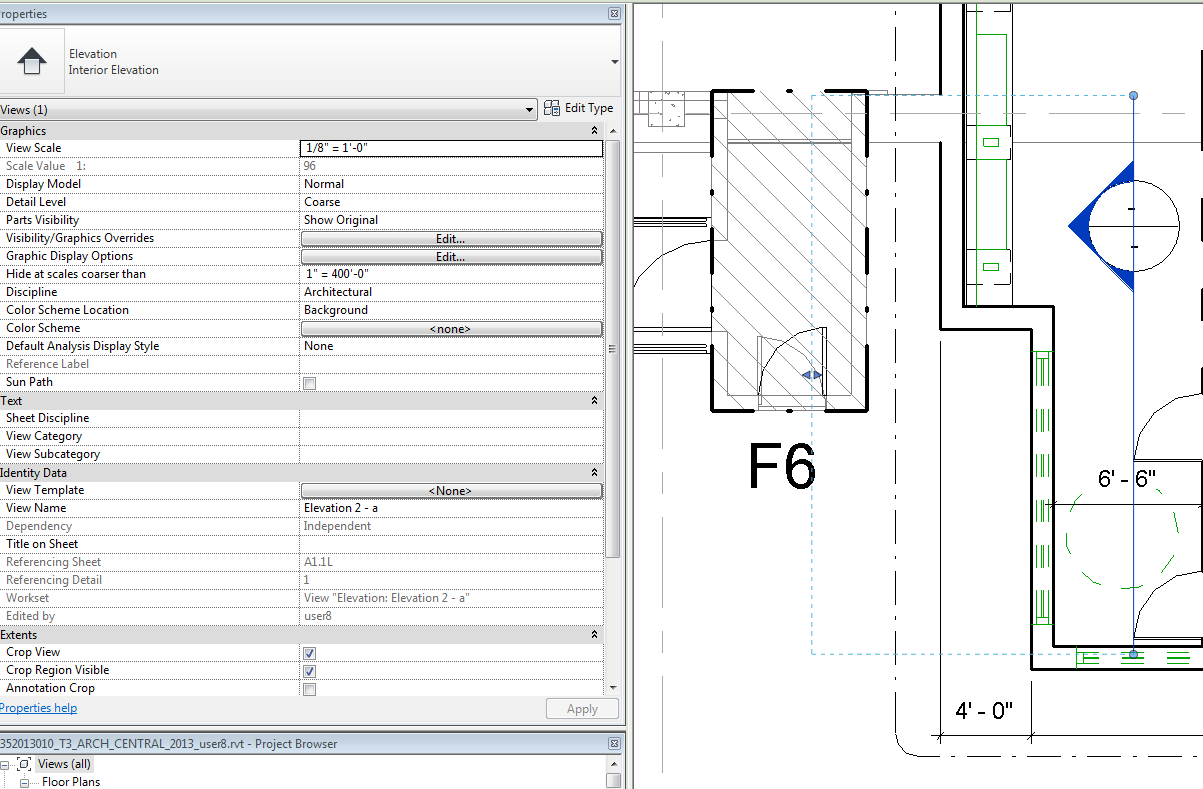Image resolution: width=1203 pixels, height=789 pixels.
Task: Click the Elevation type house icon
Action: pos(32,62)
